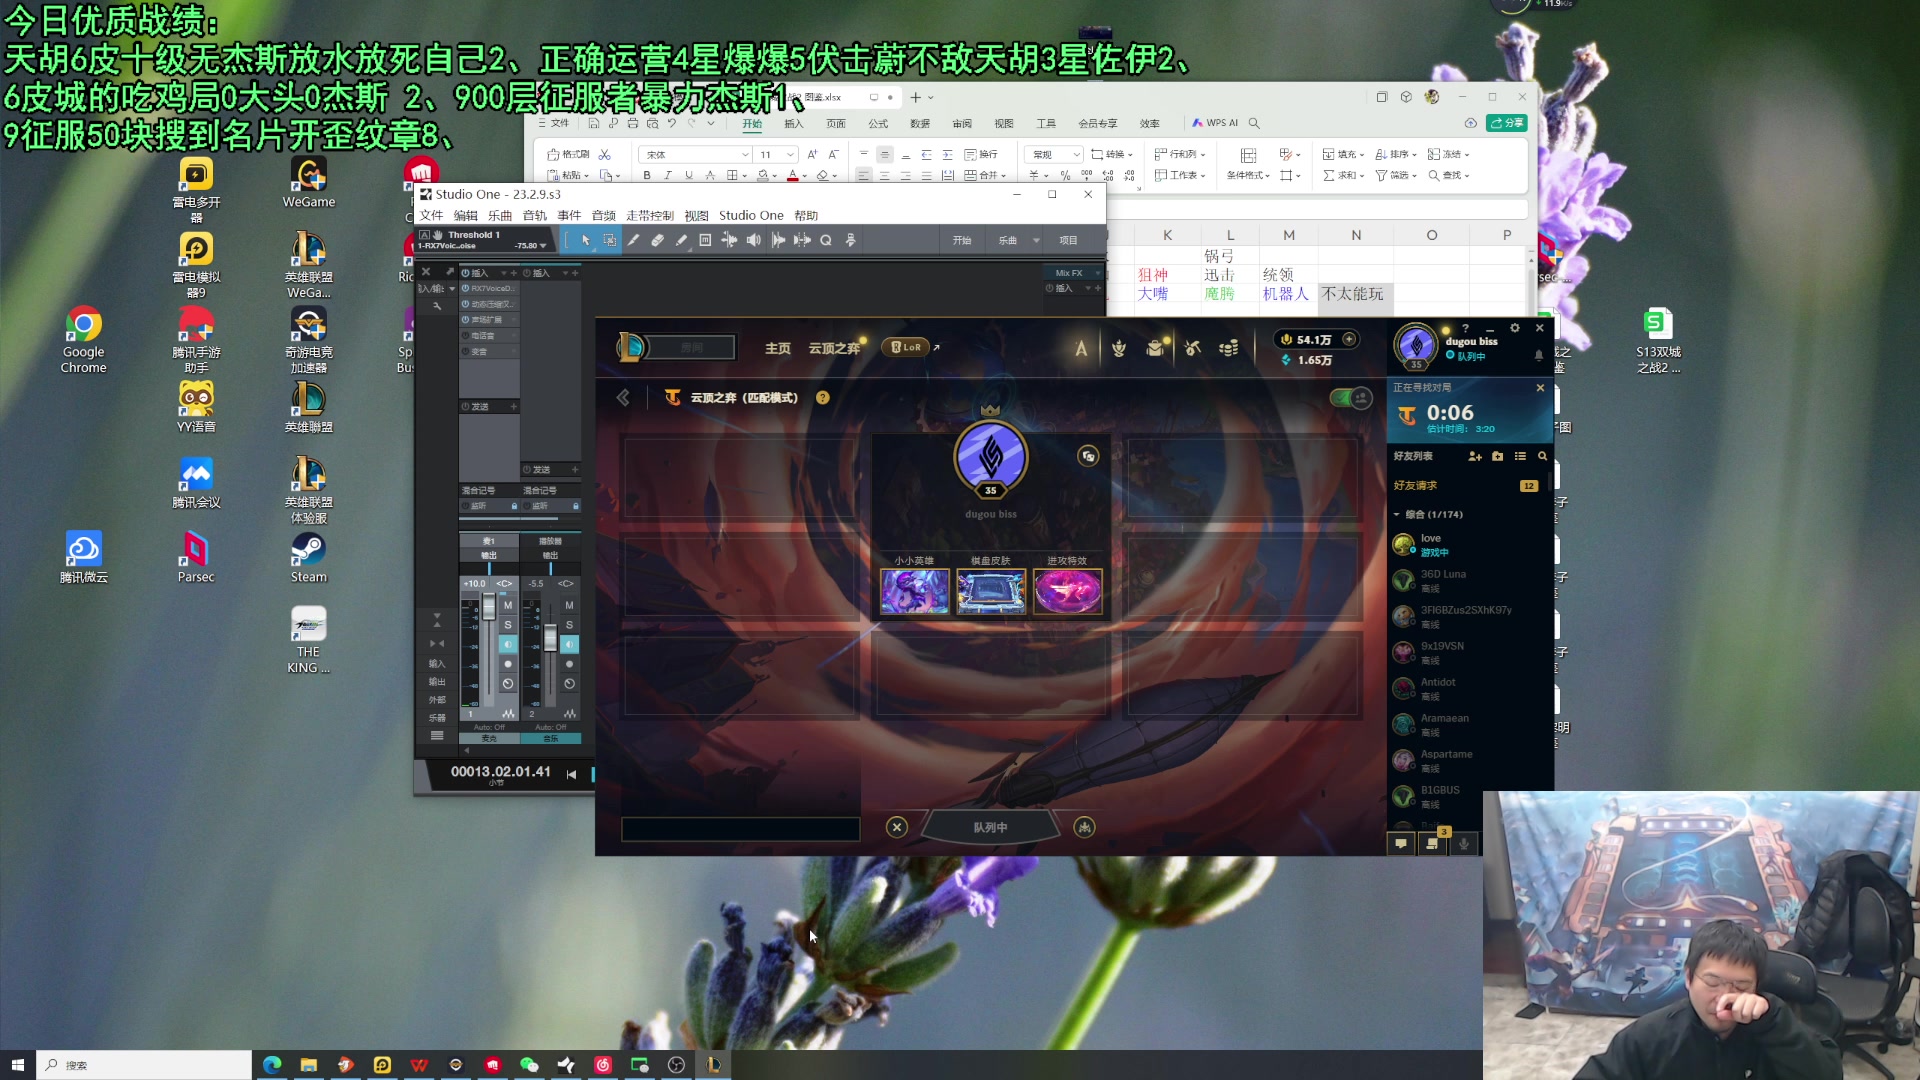Switch to the 公式 tab in WPS
Image resolution: width=1920 pixels, height=1080 pixels.
coord(878,124)
